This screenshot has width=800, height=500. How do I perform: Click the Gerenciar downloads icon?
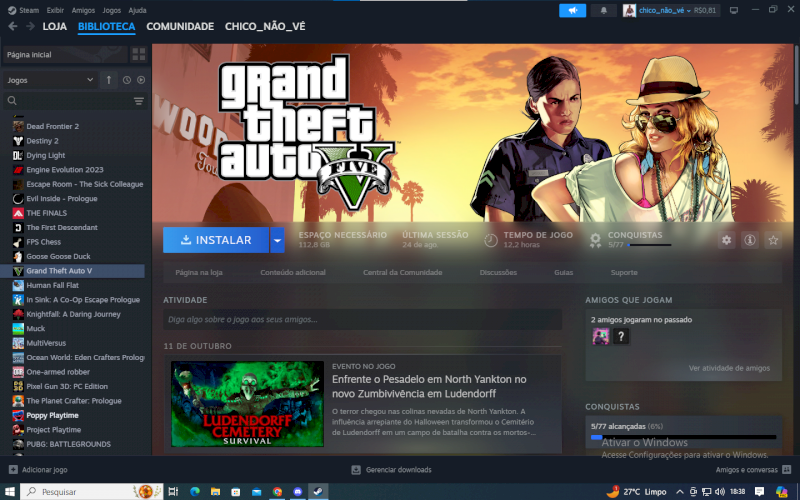coord(356,469)
